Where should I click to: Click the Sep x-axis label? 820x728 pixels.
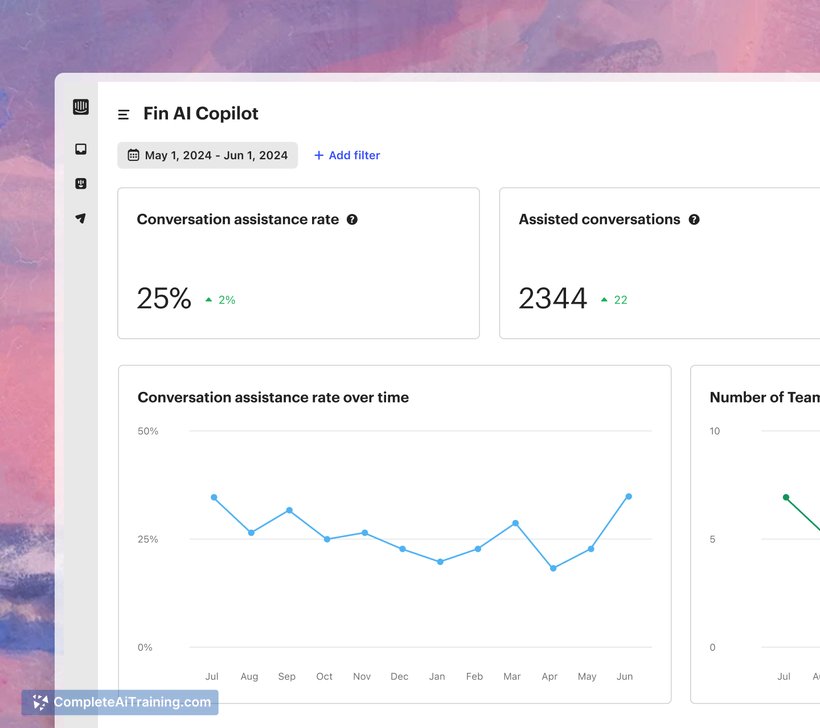click(287, 677)
